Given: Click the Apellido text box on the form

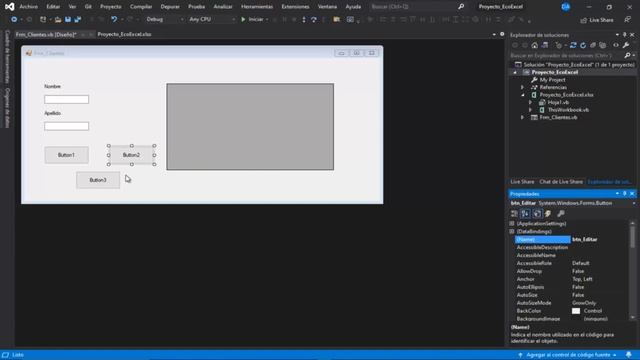Looking at the screenshot, I should [x=67, y=126].
